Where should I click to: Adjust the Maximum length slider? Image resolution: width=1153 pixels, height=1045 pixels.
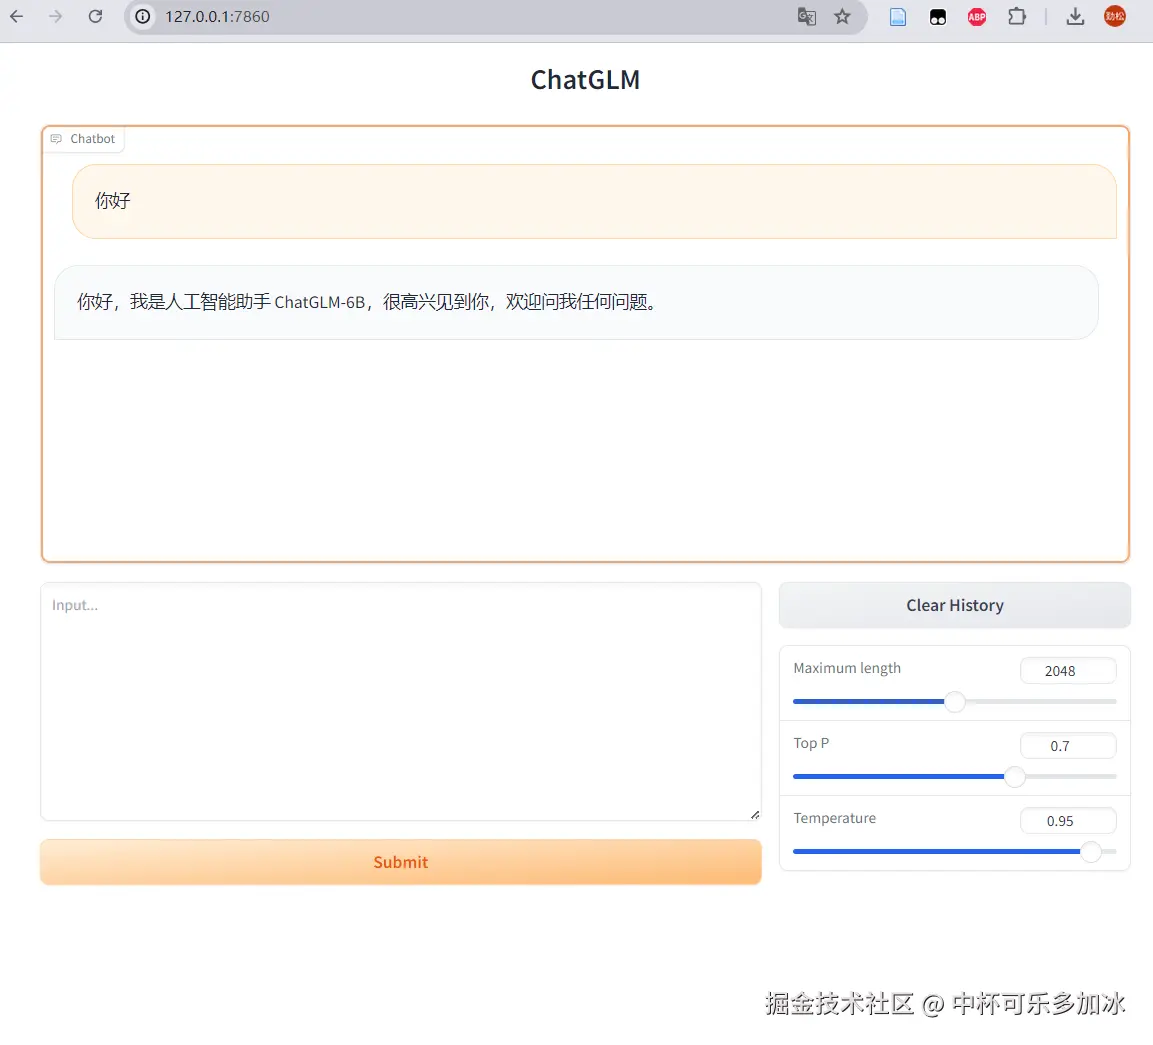point(954,702)
